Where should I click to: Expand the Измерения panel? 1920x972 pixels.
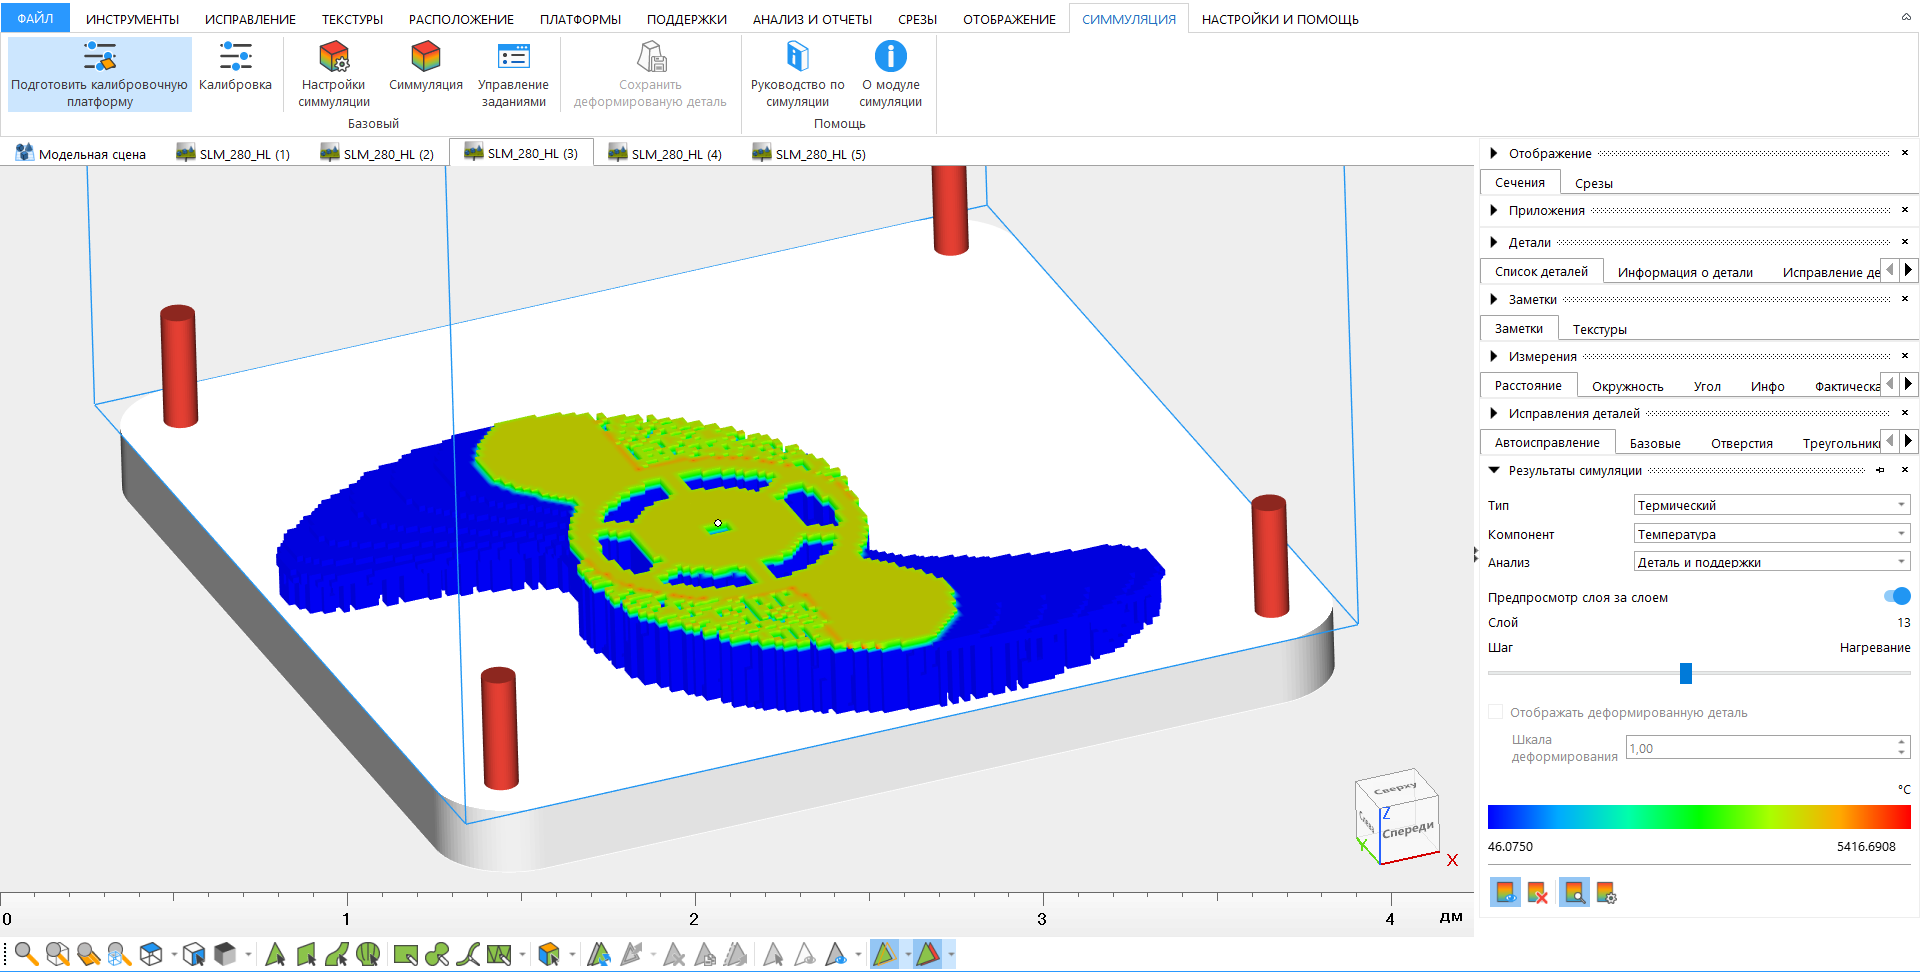(x=1494, y=356)
